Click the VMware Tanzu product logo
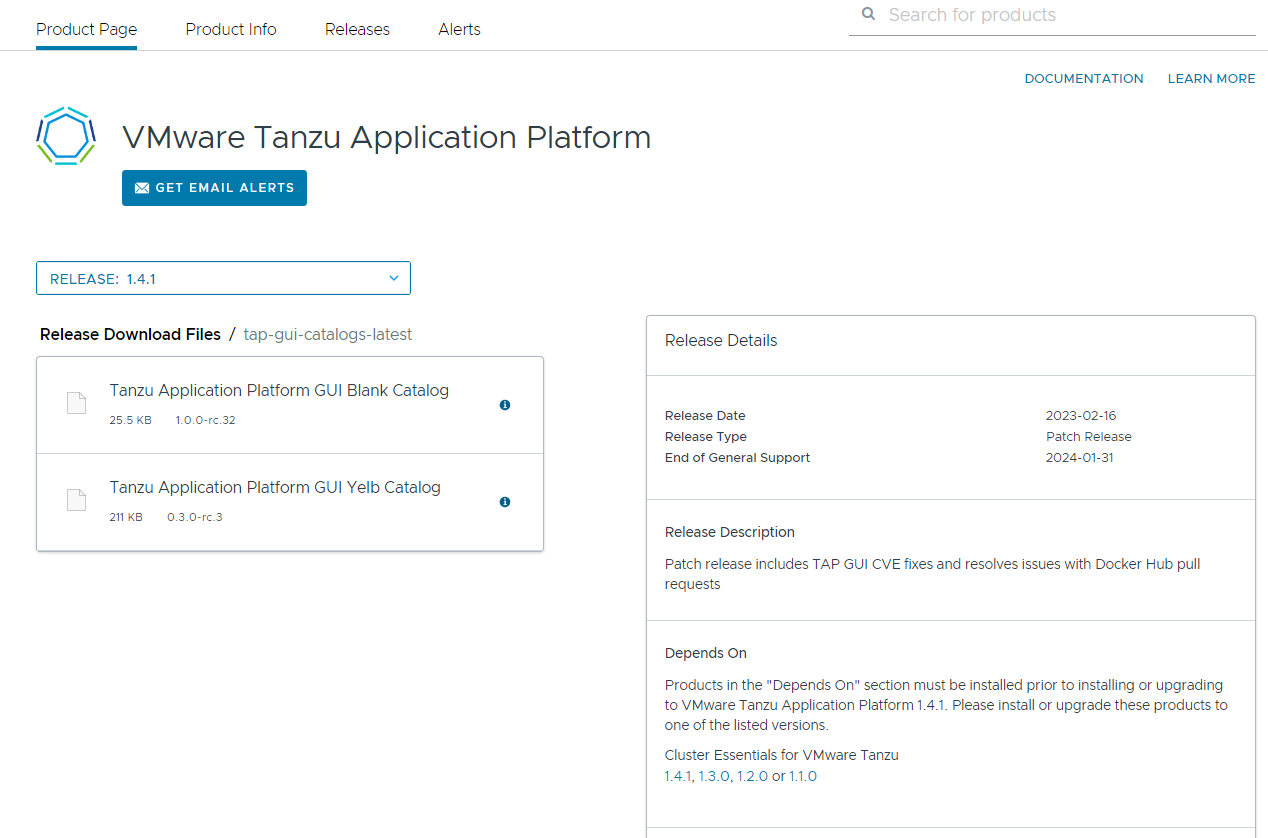 tap(66, 136)
